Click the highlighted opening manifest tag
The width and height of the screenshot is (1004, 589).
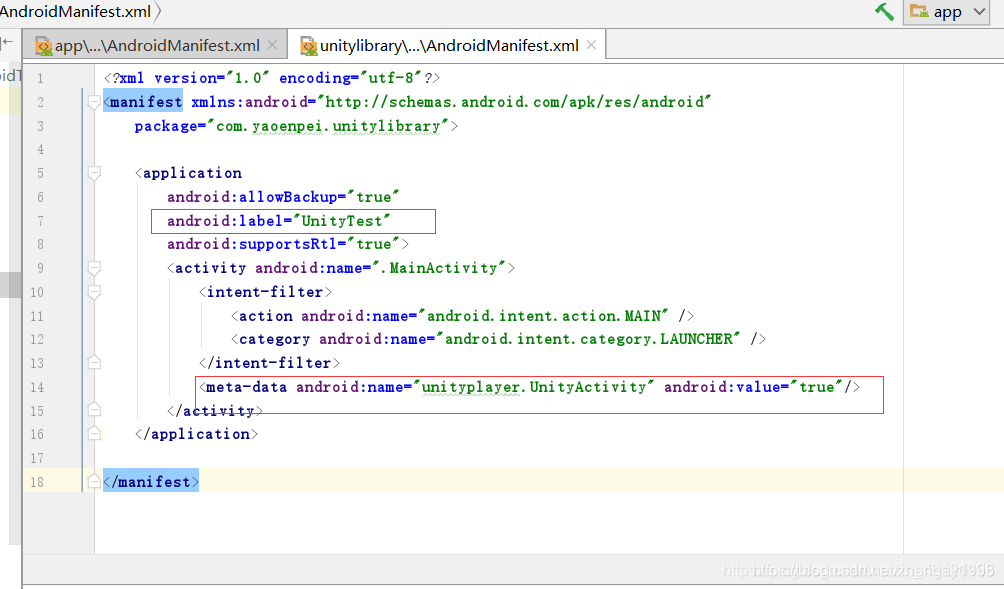coord(143,102)
